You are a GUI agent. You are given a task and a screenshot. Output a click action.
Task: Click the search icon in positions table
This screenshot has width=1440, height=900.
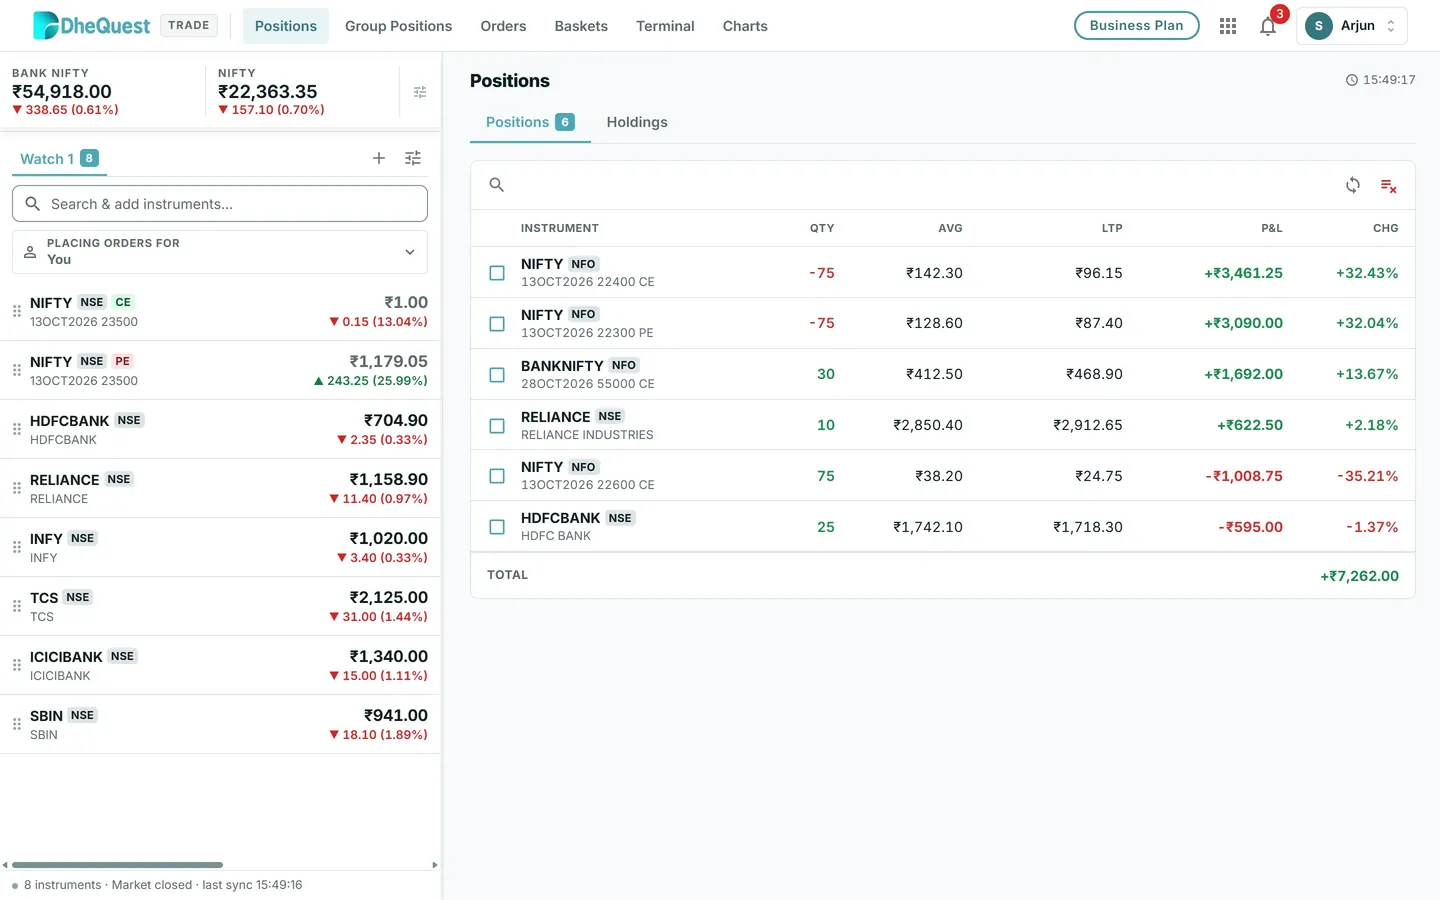[496, 185]
